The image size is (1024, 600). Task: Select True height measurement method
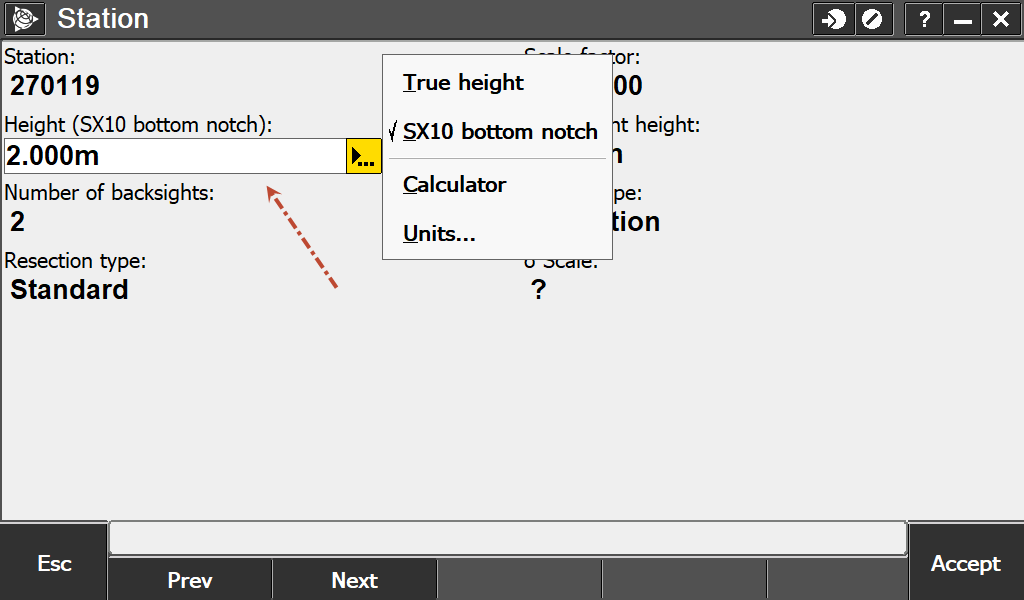click(463, 83)
